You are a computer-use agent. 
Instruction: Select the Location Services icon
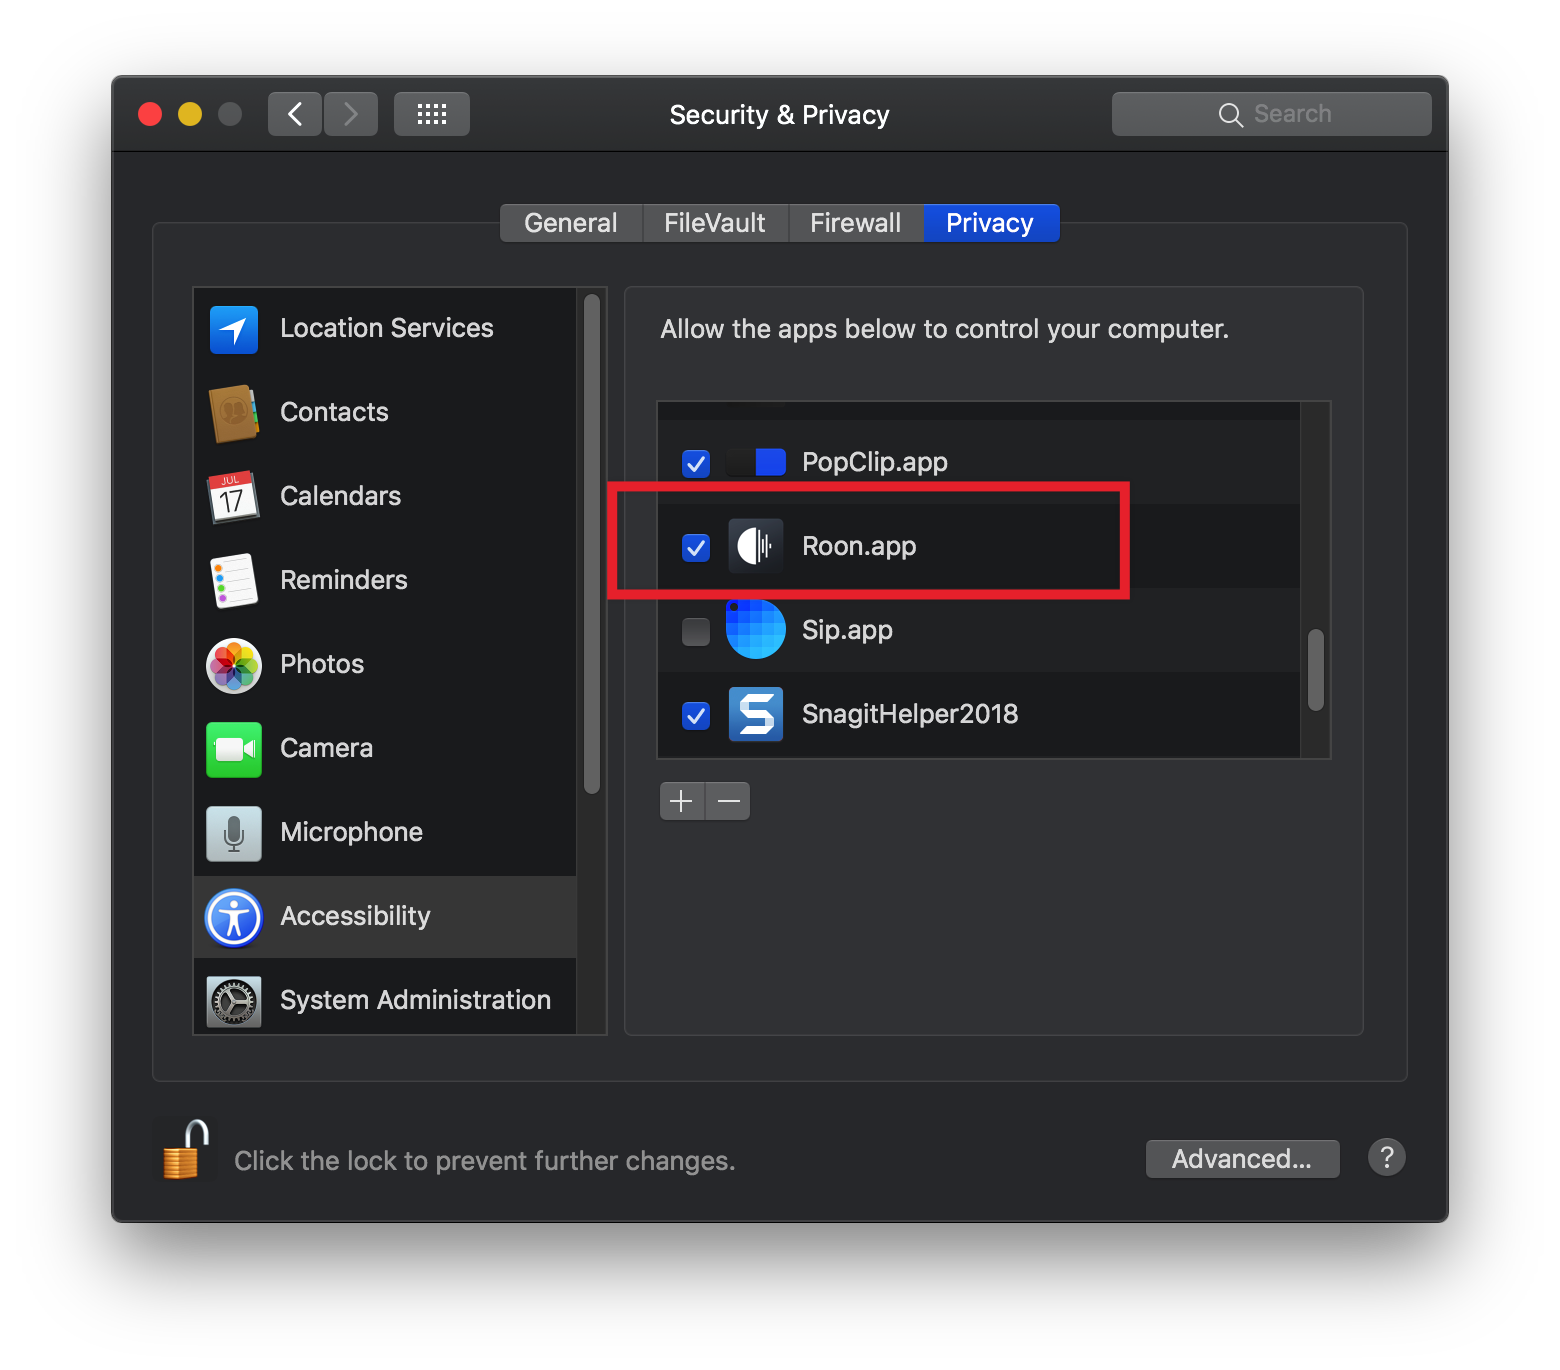(x=233, y=329)
